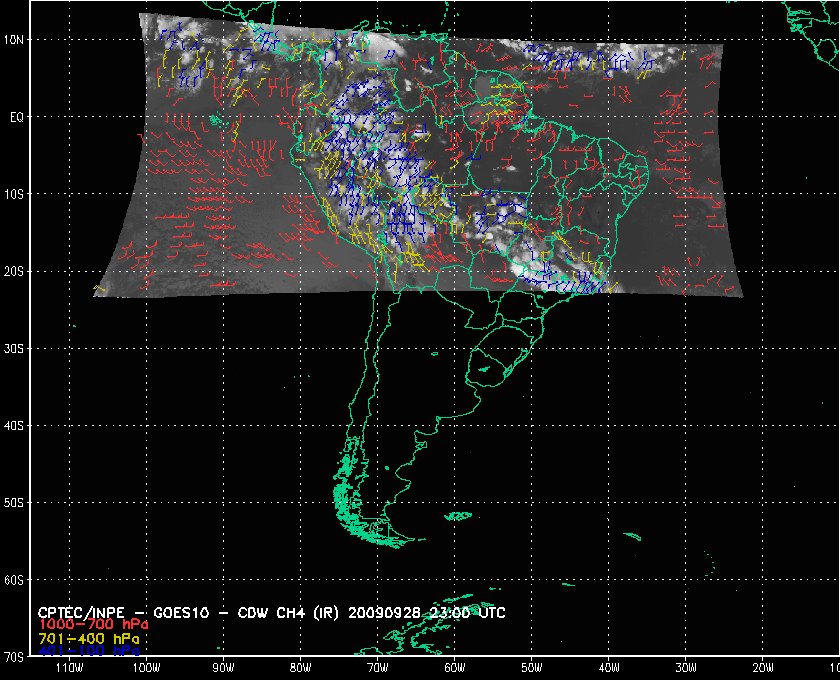Select the 50W longitude label
840x680 pixels.
point(532,668)
